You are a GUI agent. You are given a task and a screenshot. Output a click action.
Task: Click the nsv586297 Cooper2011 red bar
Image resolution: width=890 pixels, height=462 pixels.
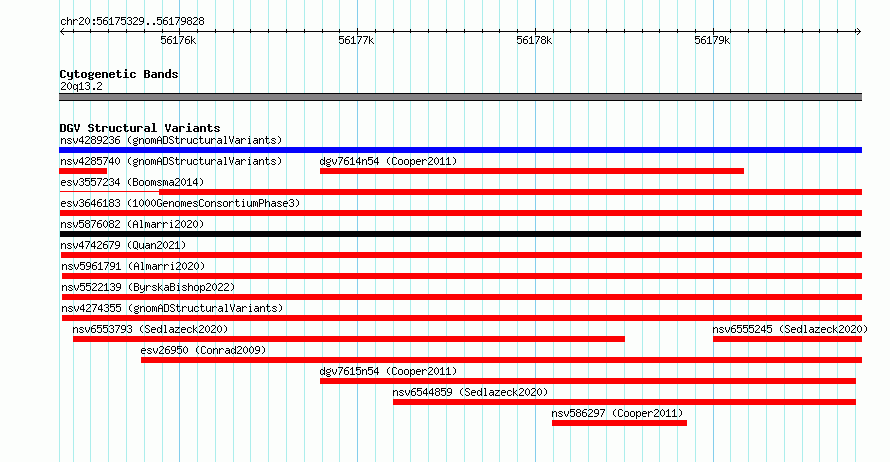[x=619, y=423]
